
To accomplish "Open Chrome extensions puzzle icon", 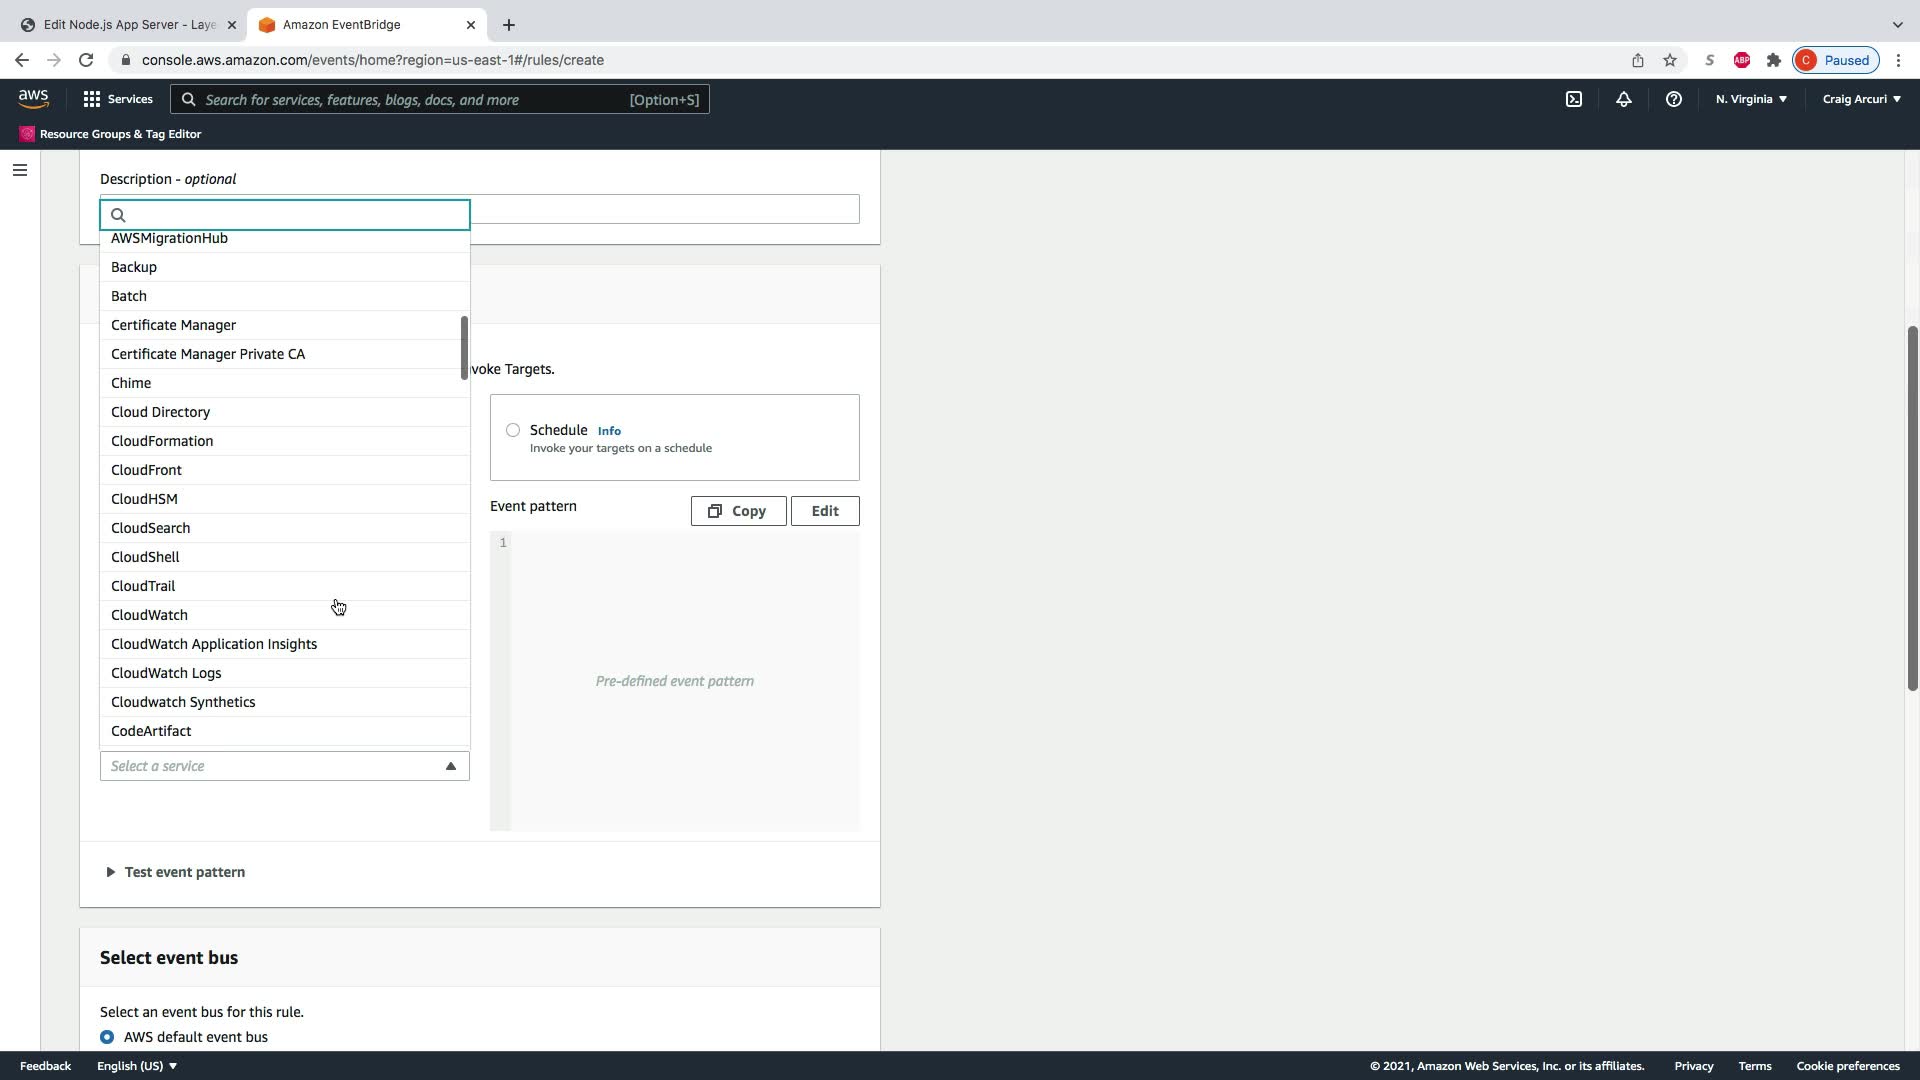I will pos(1774,60).
